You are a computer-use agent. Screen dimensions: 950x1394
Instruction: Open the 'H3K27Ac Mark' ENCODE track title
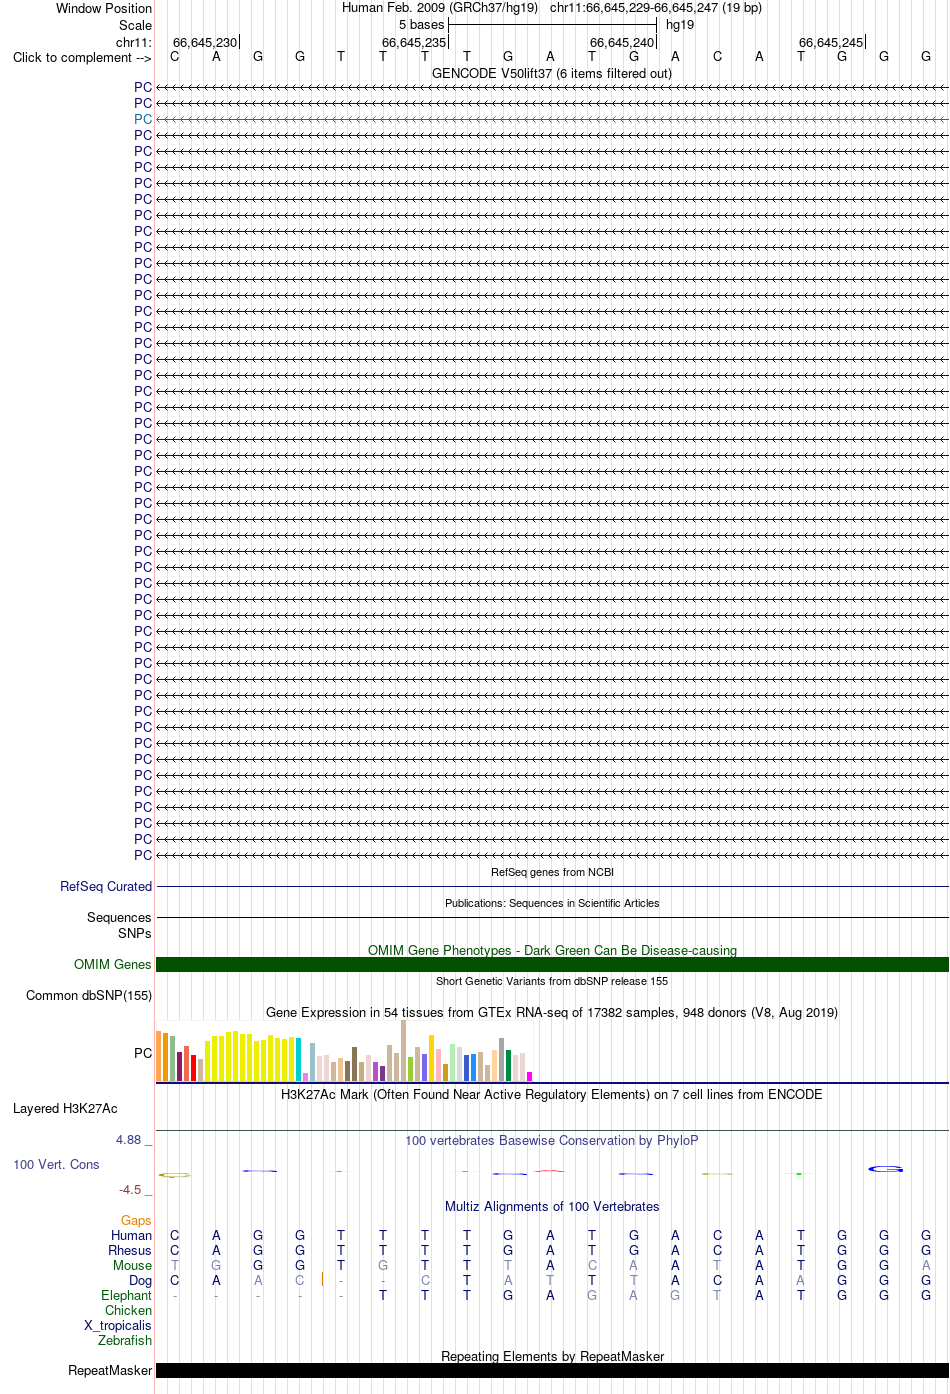(552, 1094)
